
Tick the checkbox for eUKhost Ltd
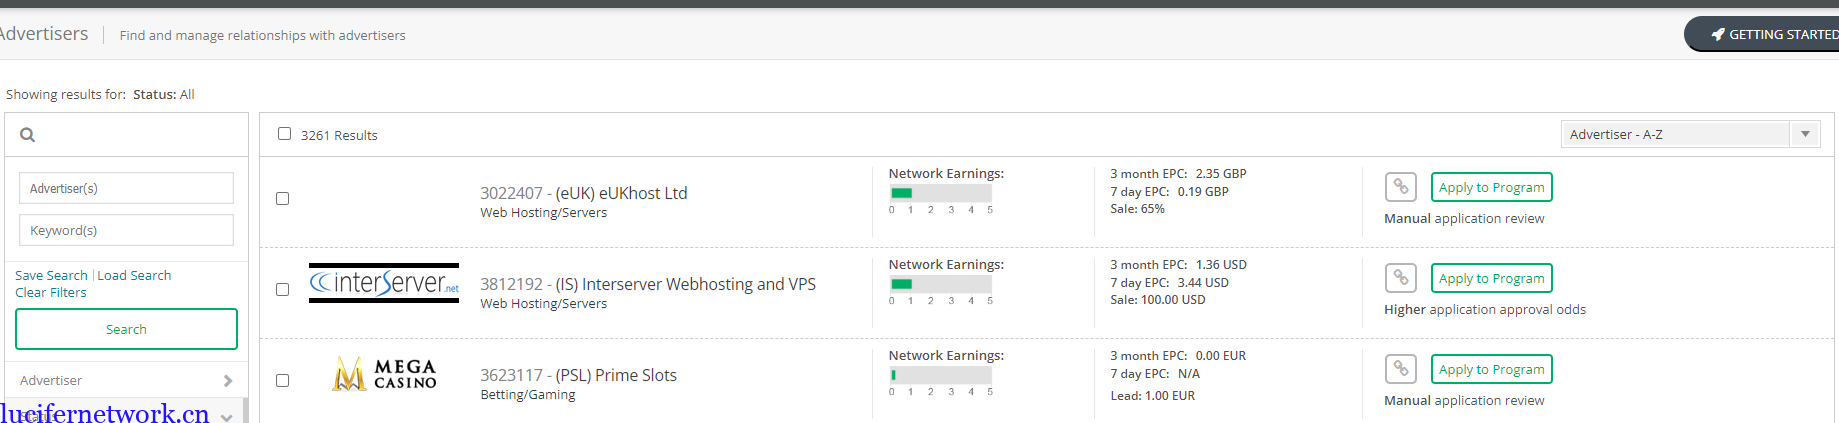283,199
